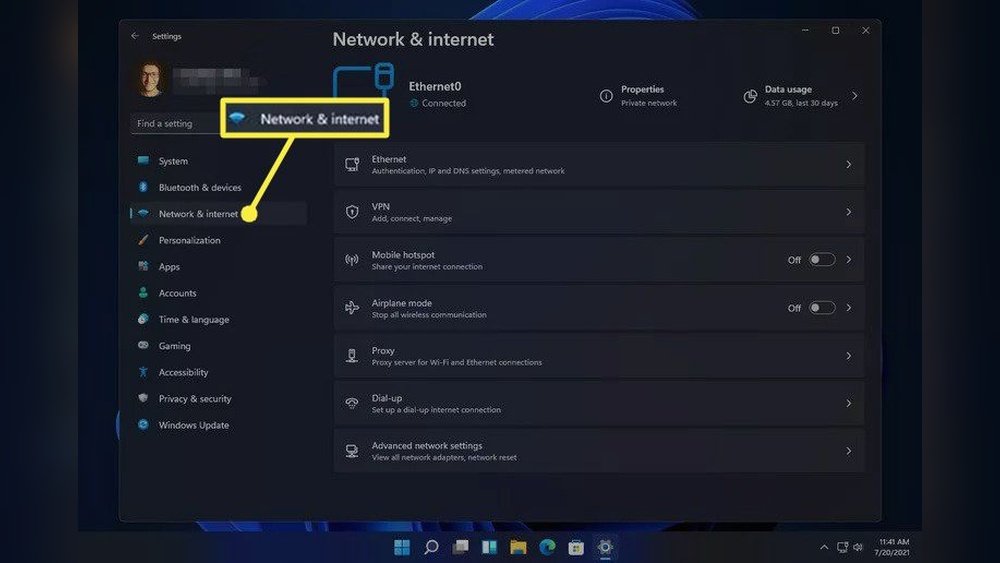Open the Ethernet settings row
This screenshot has width=1000, height=563.
coord(599,165)
